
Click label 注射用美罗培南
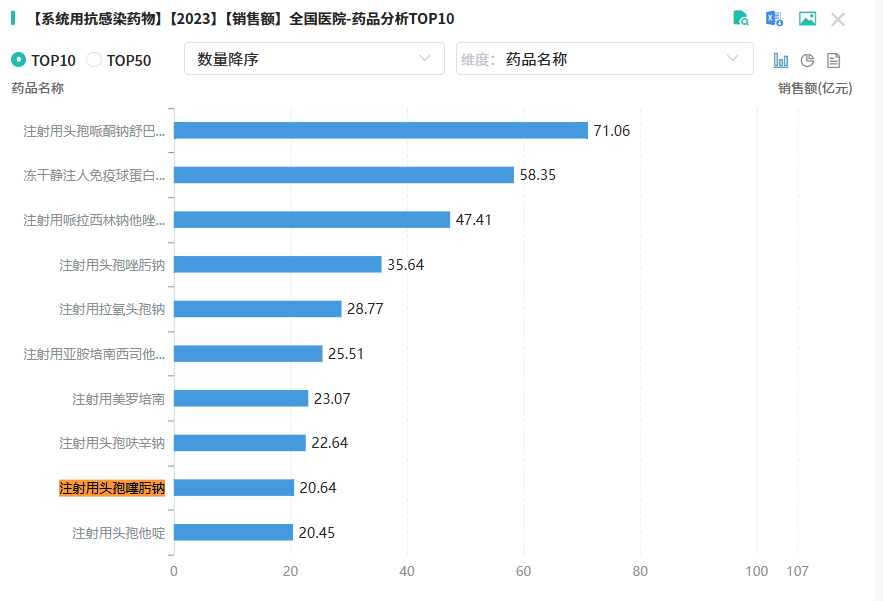point(118,399)
